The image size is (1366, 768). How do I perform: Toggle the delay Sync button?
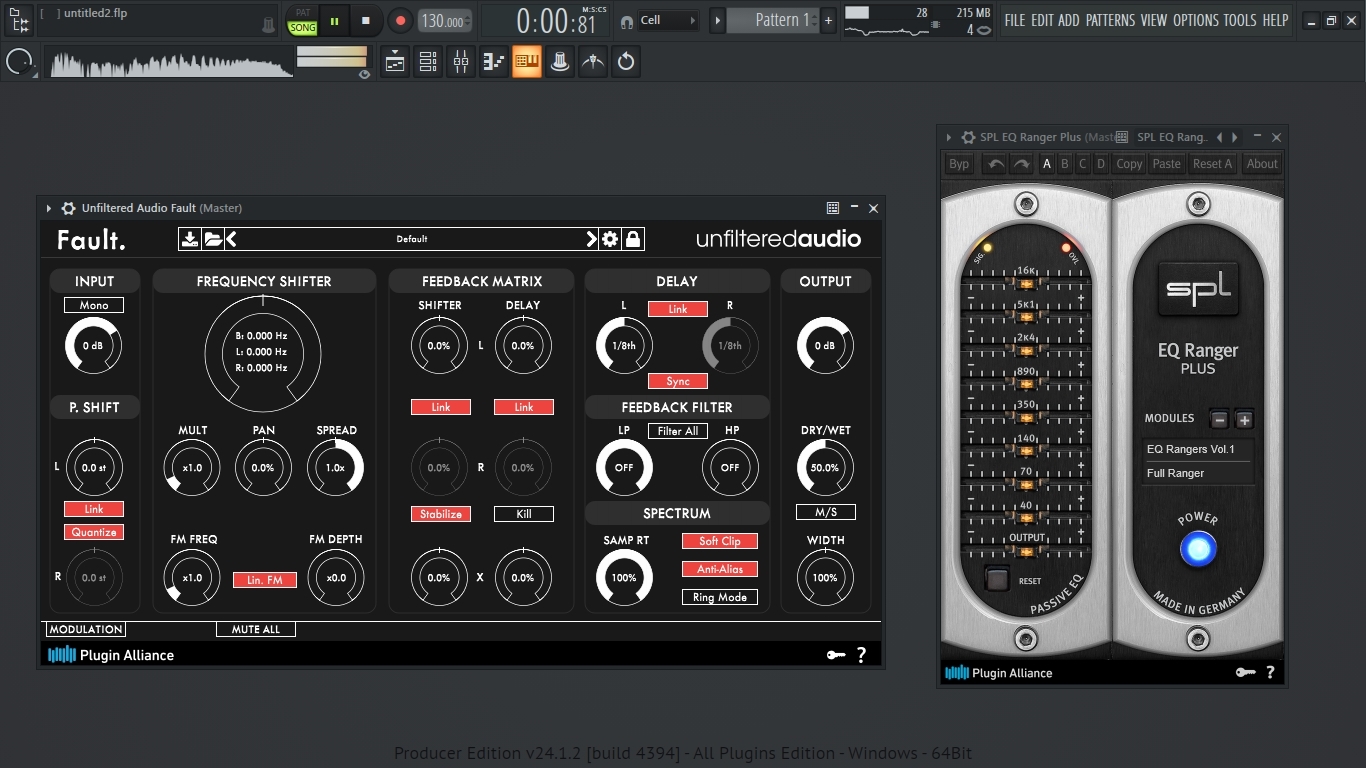(678, 381)
